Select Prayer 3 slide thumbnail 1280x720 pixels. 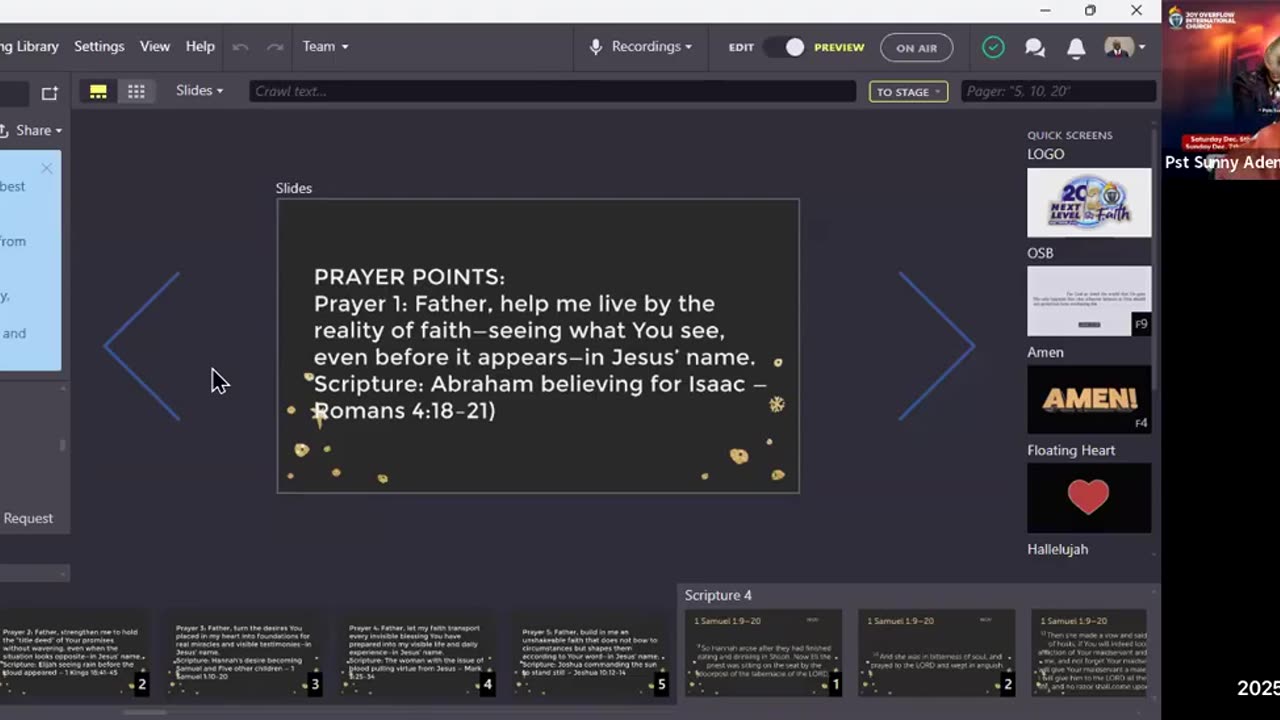click(x=244, y=652)
